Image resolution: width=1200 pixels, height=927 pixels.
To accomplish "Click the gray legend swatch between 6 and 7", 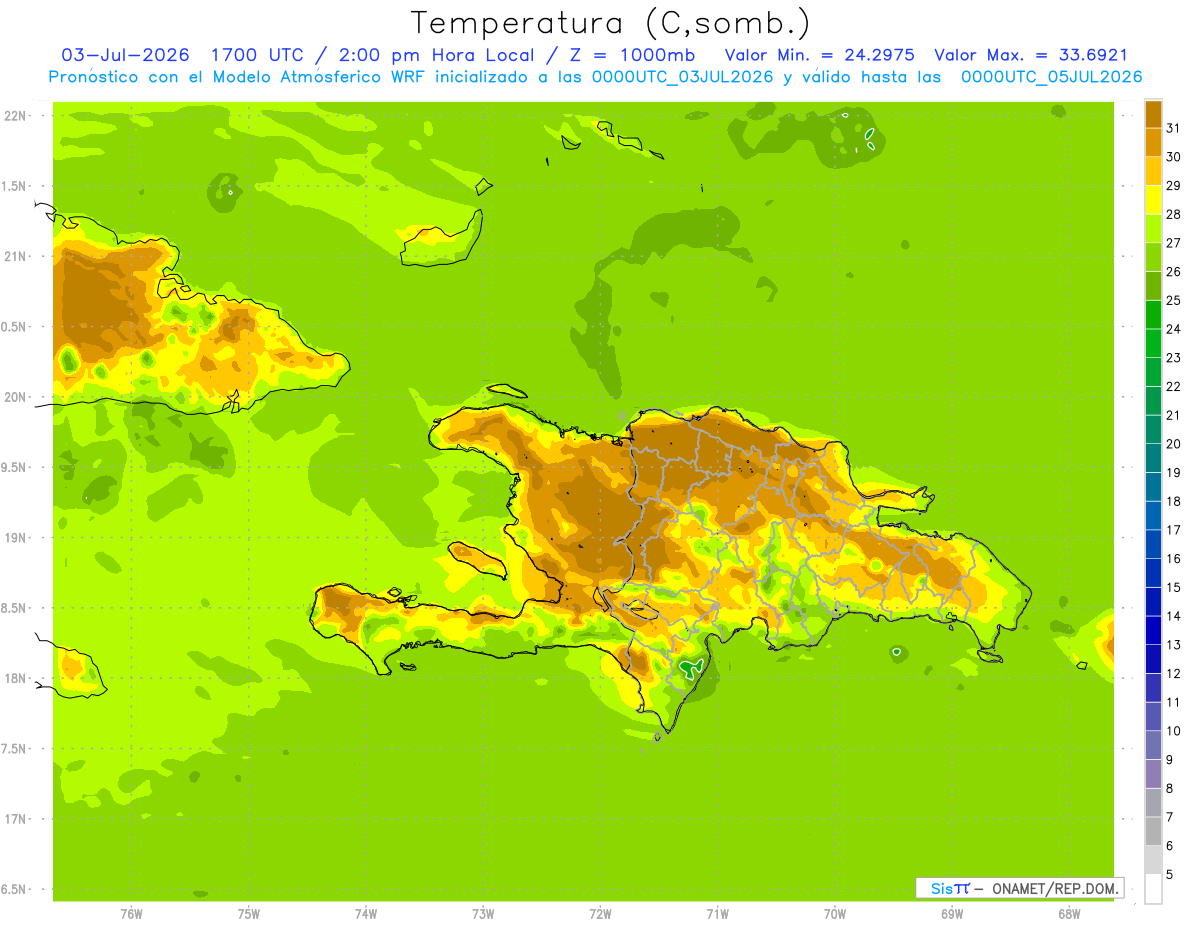I will [x=1153, y=831].
